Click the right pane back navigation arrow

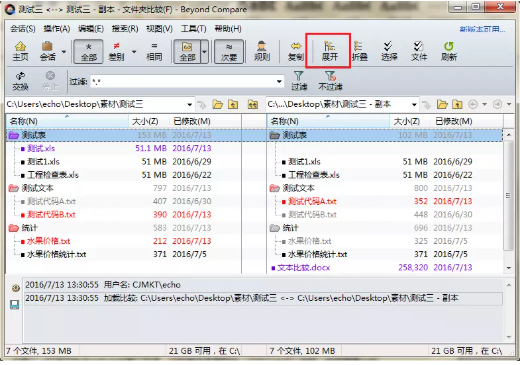473,105
